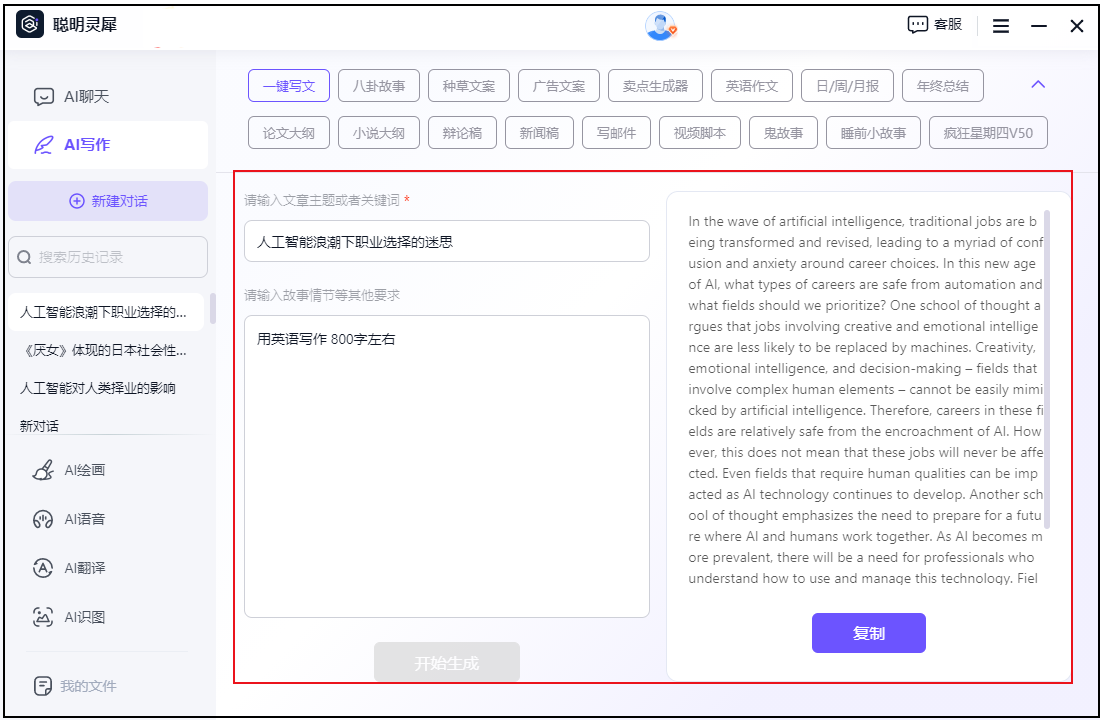
Task: Launch the AI翻译 tool
Action: point(83,567)
